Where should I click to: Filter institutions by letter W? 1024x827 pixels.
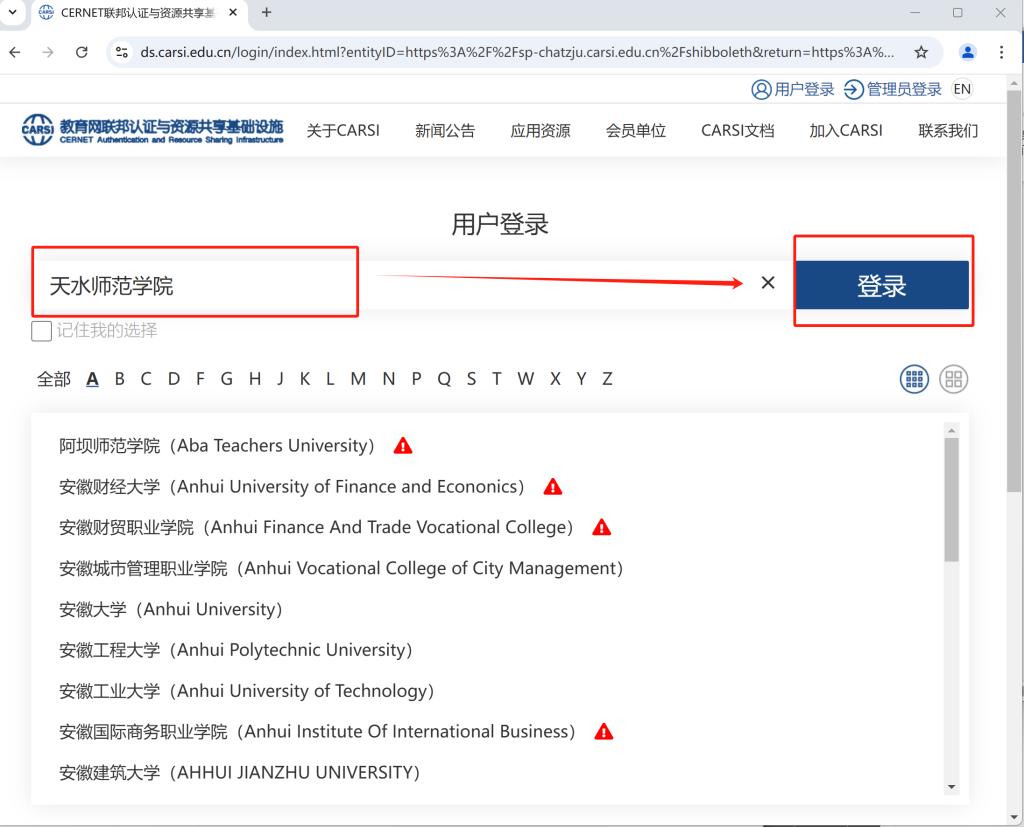click(x=526, y=379)
